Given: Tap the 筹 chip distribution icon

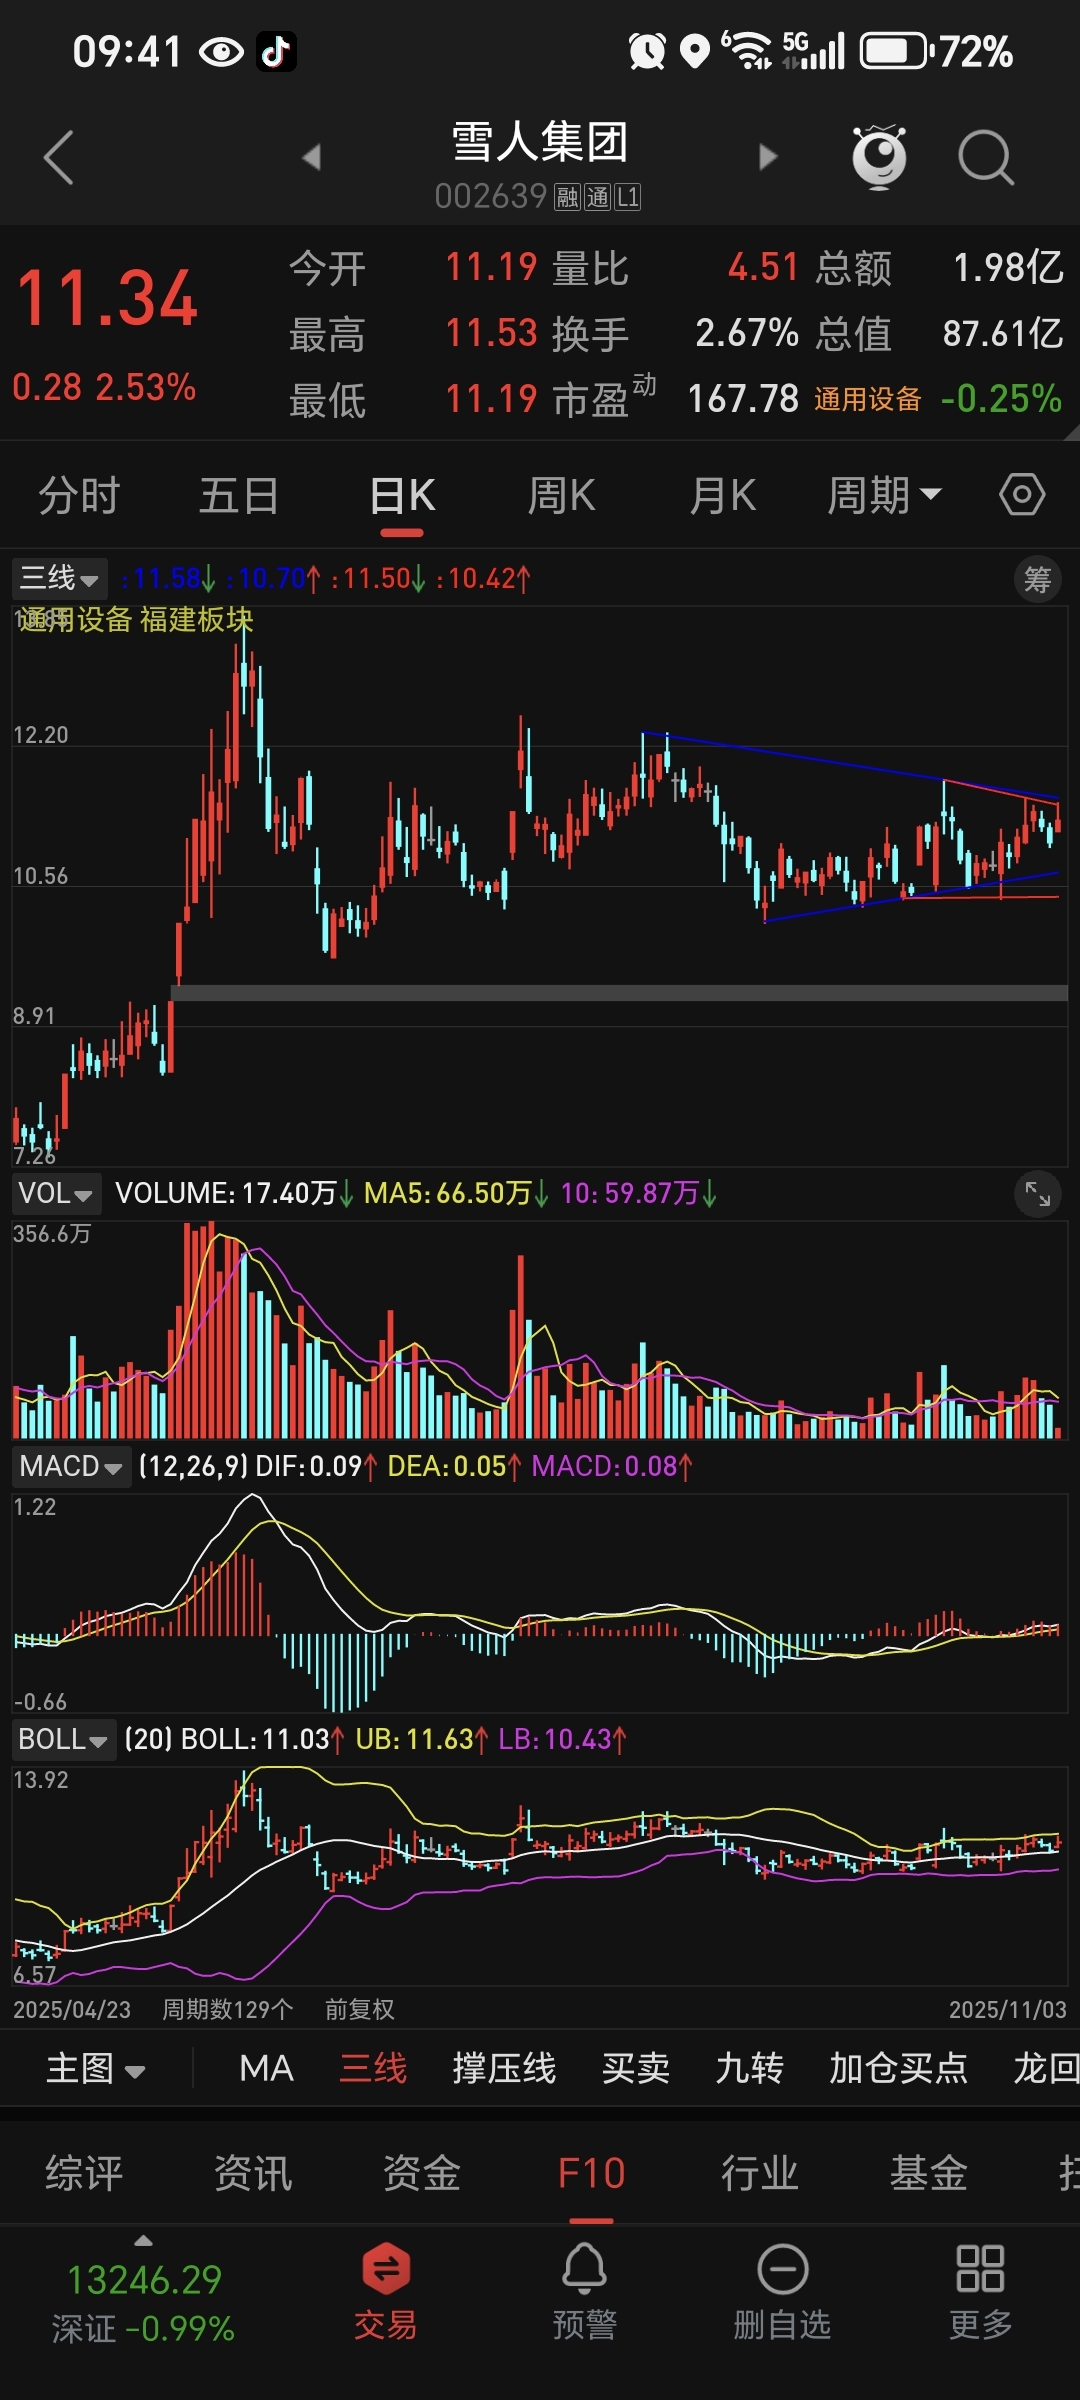Looking at the screenshot, I should tap(1037, 579).
